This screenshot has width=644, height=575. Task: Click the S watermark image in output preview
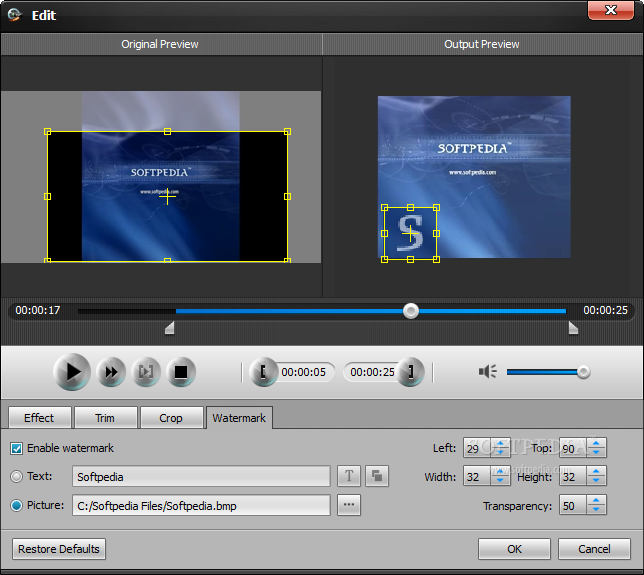click(x=410, y=233)
